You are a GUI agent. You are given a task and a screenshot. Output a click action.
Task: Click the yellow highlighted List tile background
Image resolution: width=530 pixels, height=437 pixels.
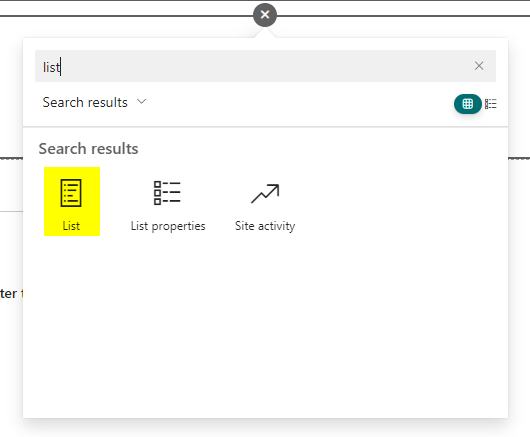[72, 201]
